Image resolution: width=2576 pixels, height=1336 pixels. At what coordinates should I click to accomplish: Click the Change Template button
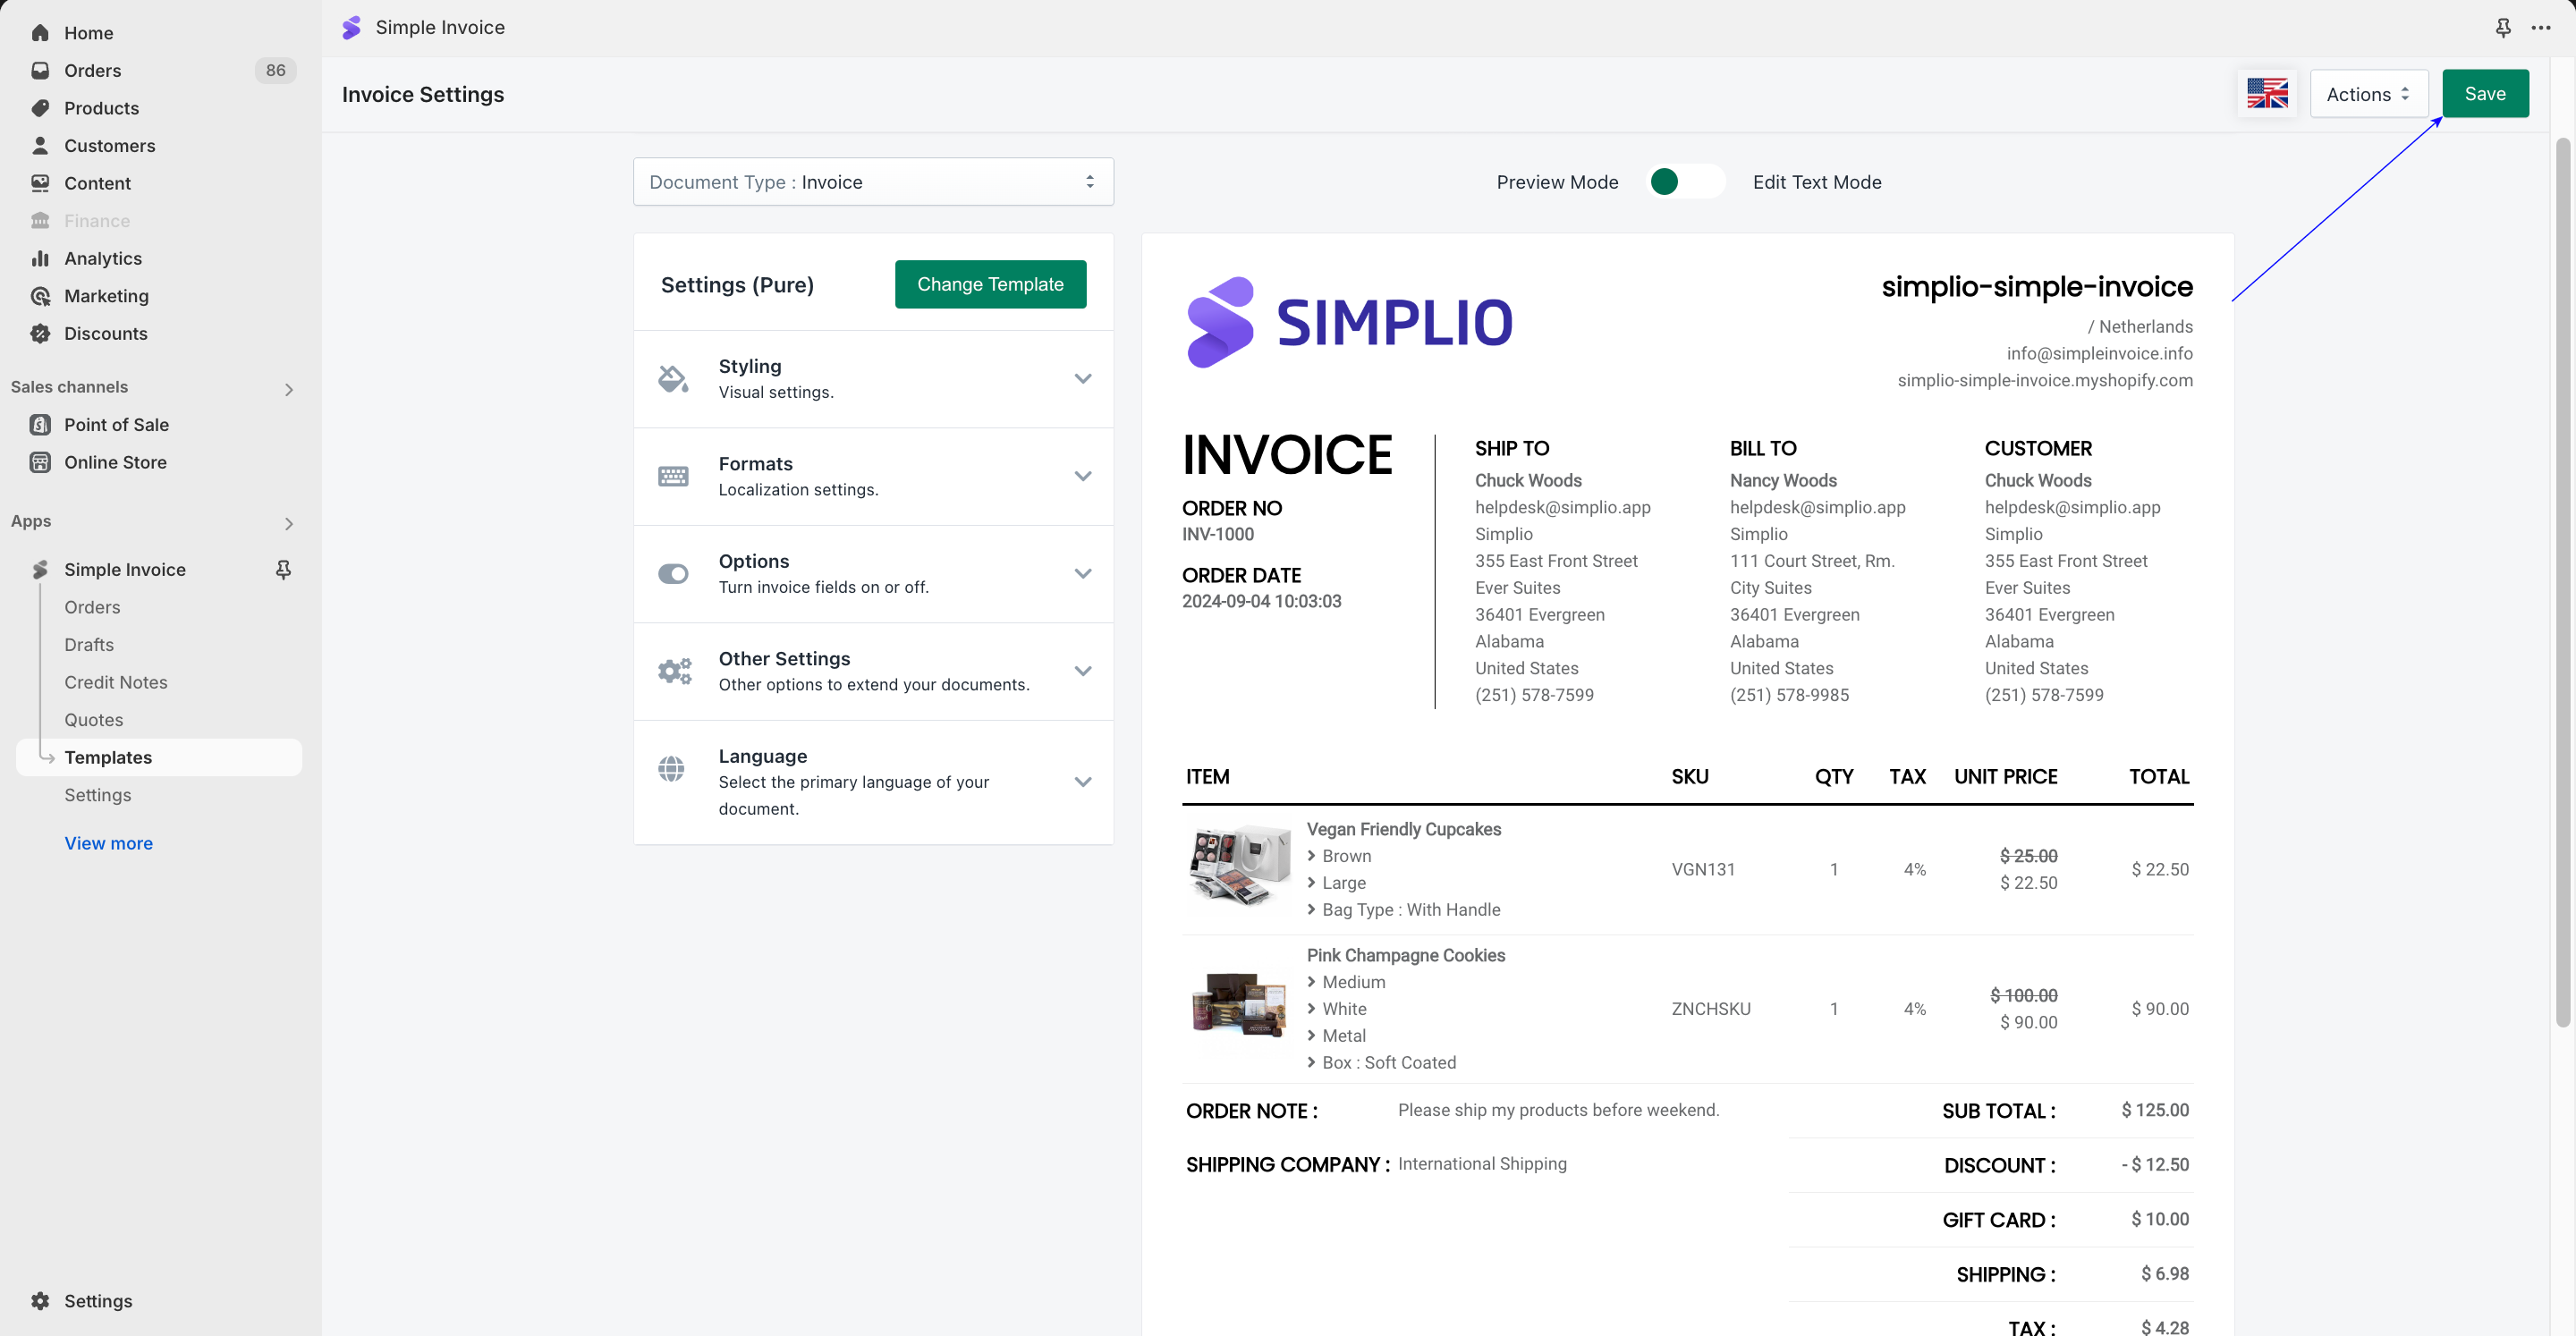click(989, 284)
